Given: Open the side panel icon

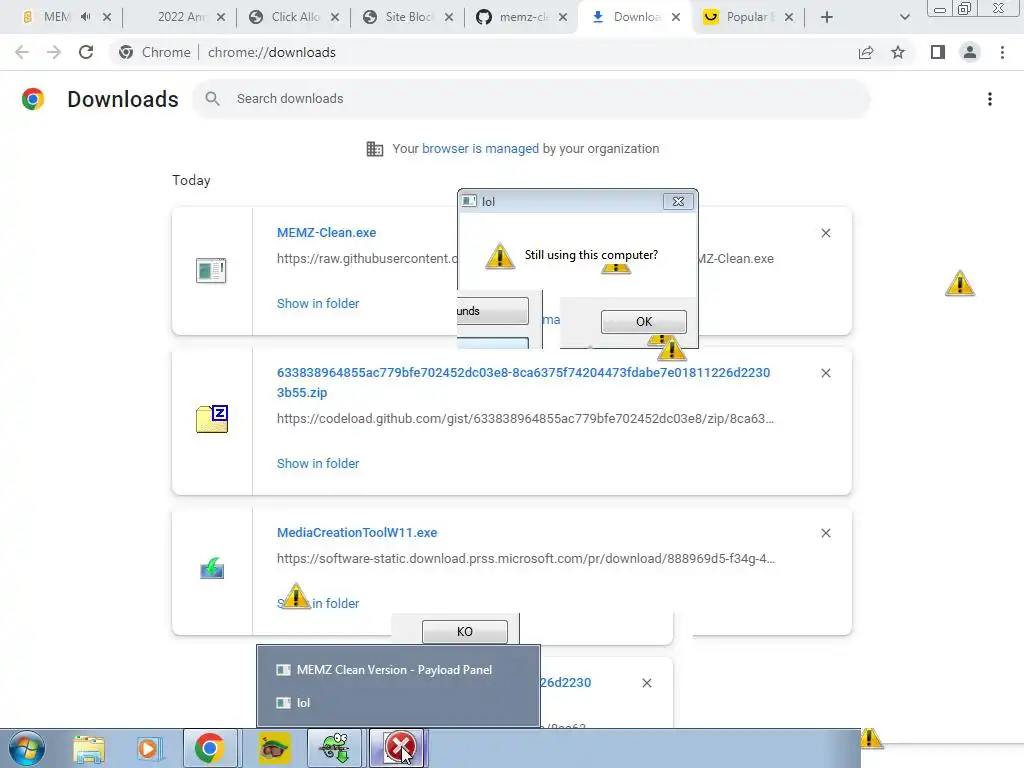Looking at the screenshot, I should [x=938, y=52].
